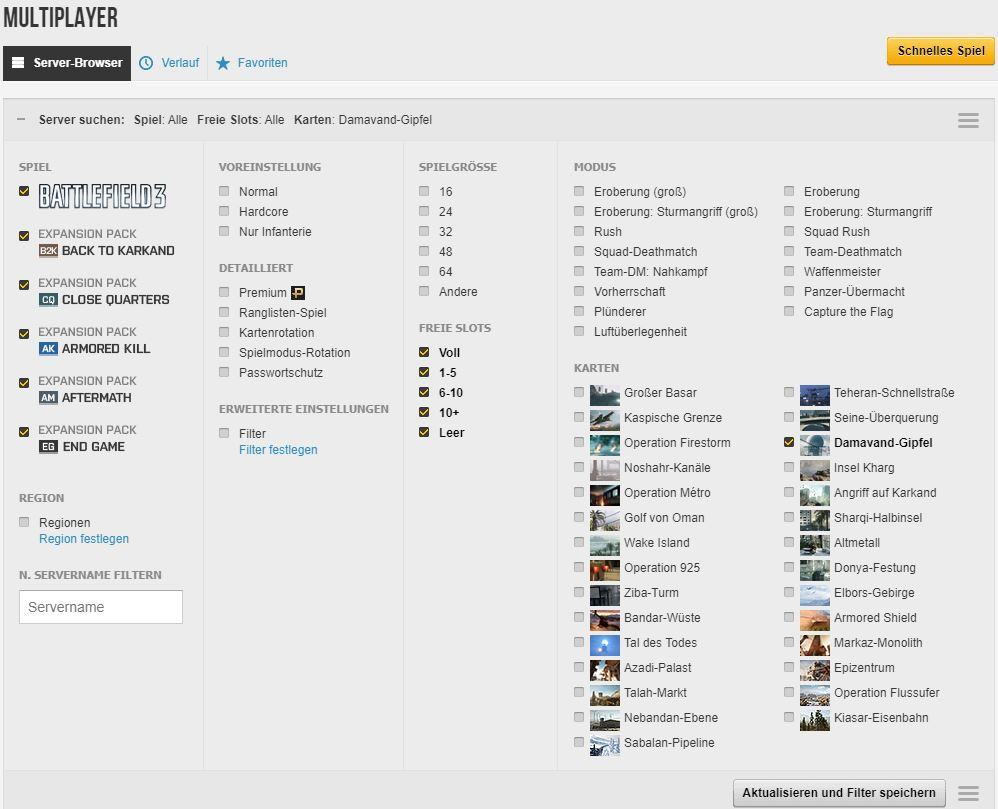Enable the Normal preset checkbox
The height and width of the screenshot is (809, 998).
224,191
